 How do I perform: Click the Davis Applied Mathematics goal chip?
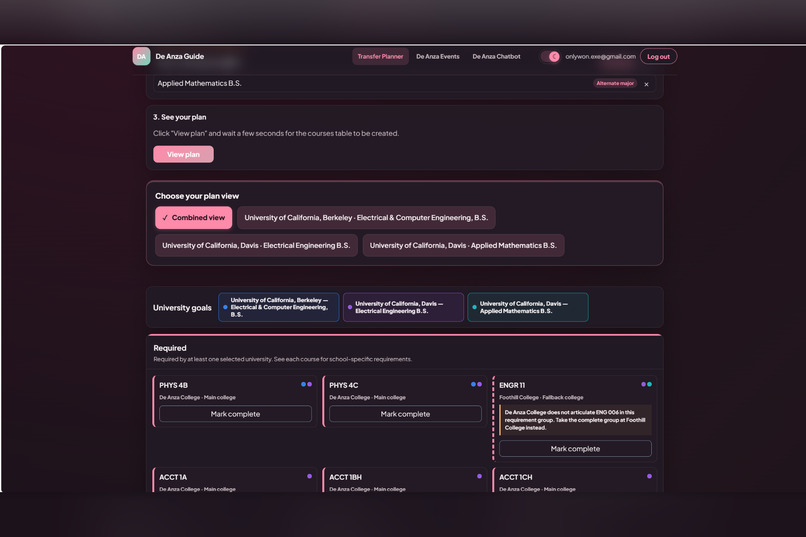click(528, 307)
